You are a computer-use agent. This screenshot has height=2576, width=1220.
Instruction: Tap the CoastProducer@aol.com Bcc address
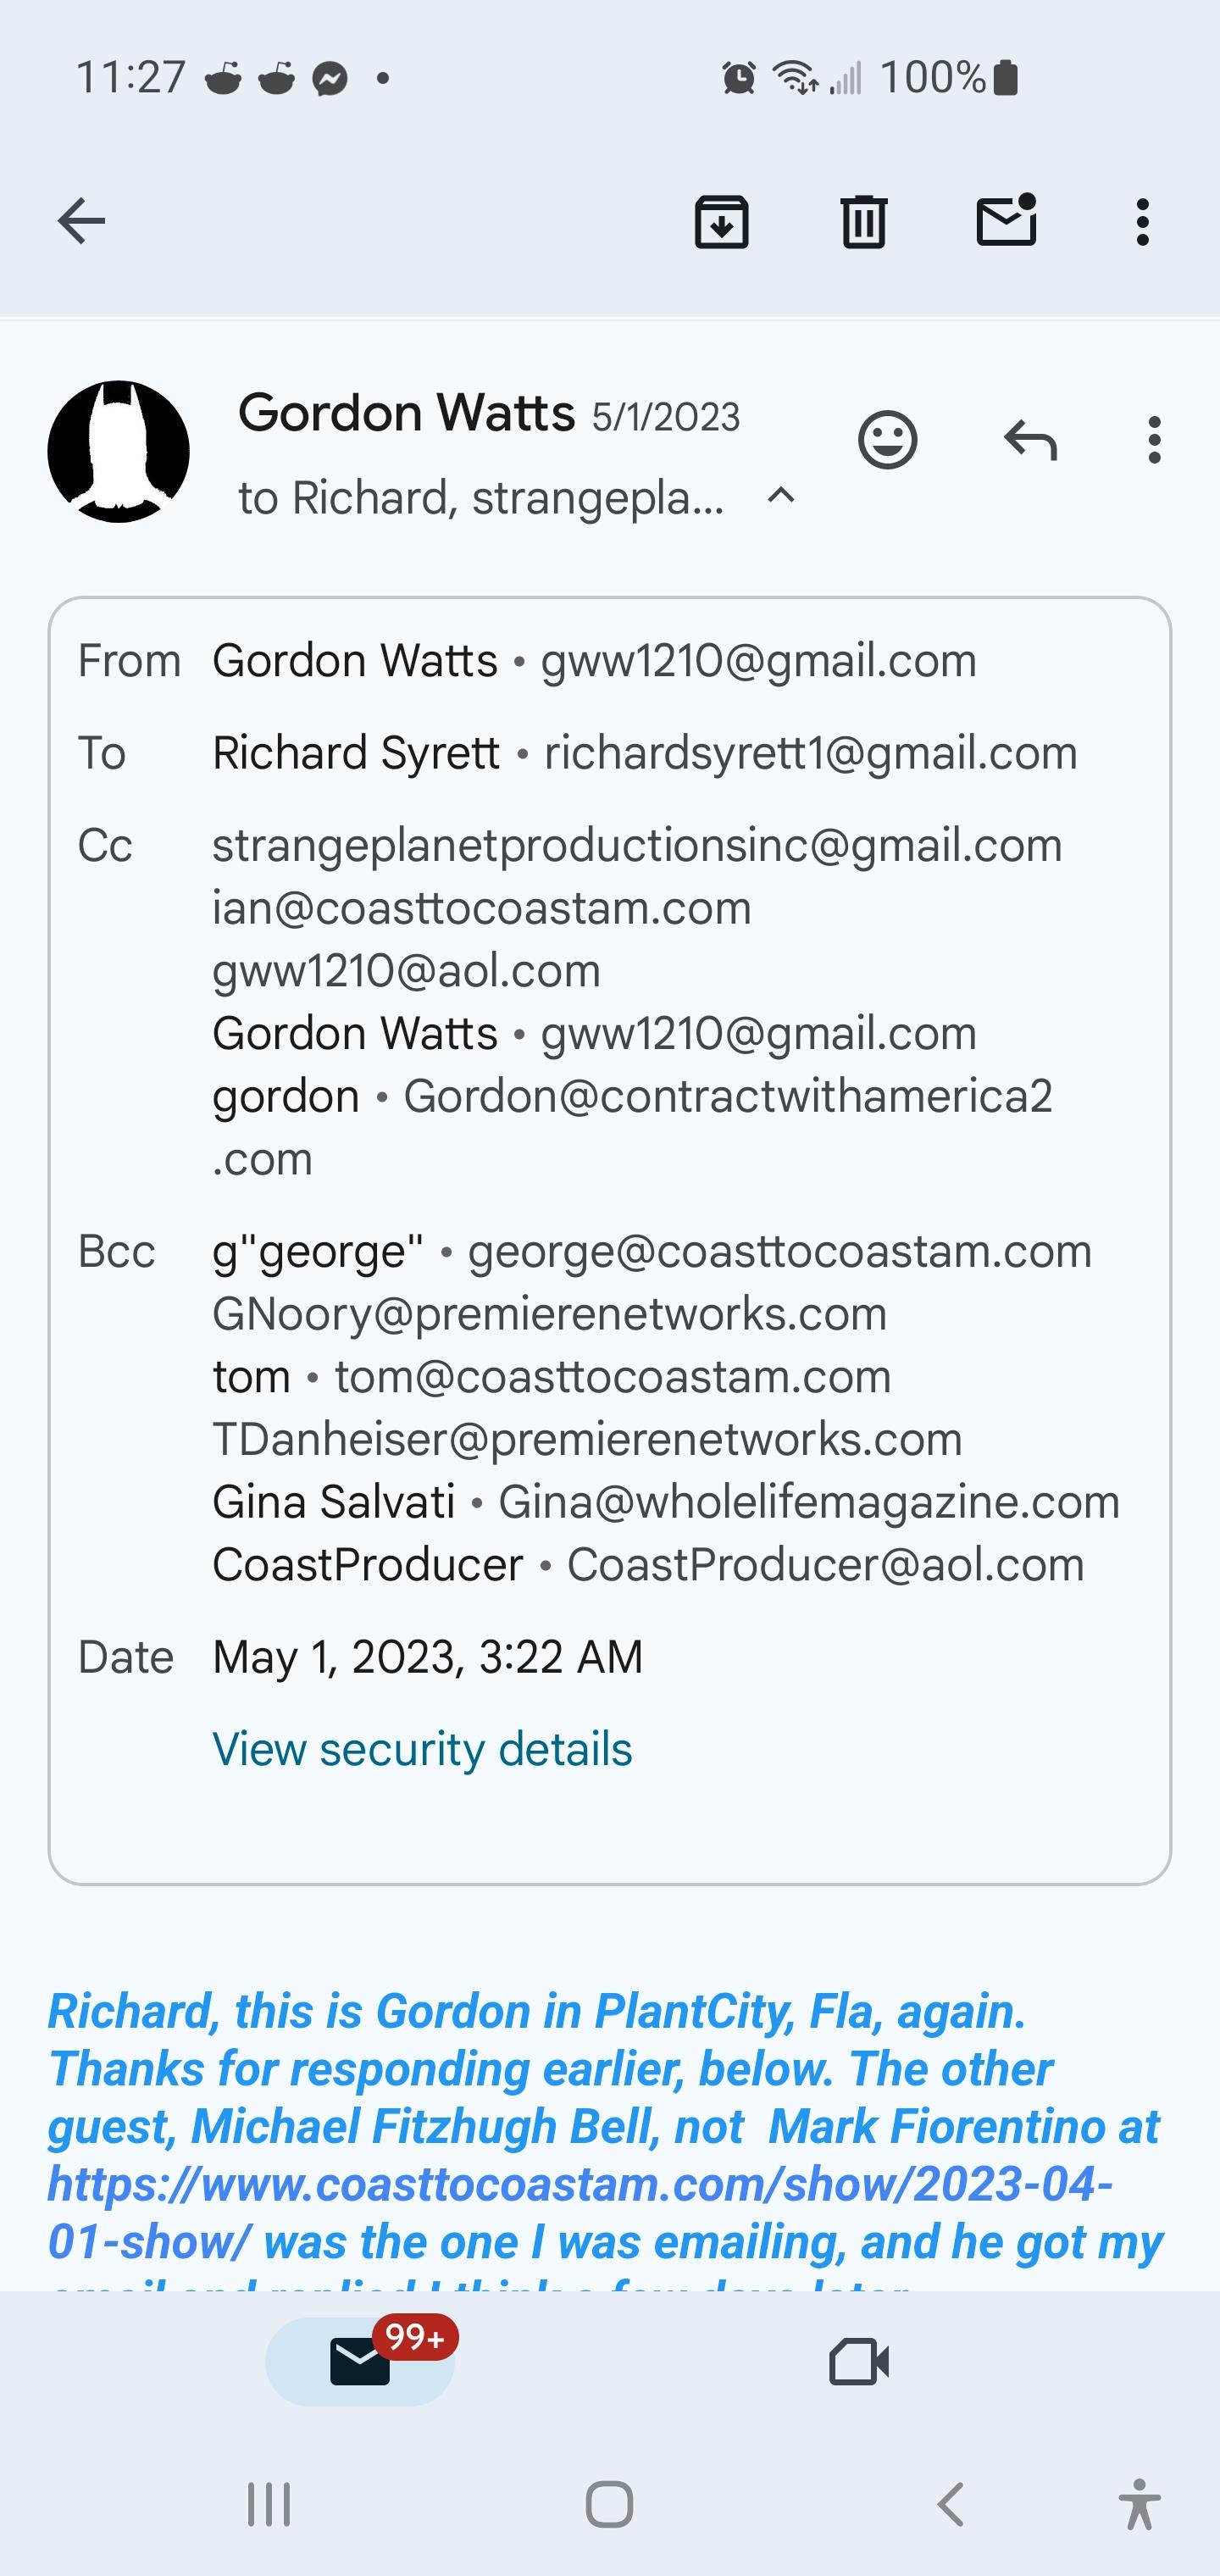pos(825,1566)
